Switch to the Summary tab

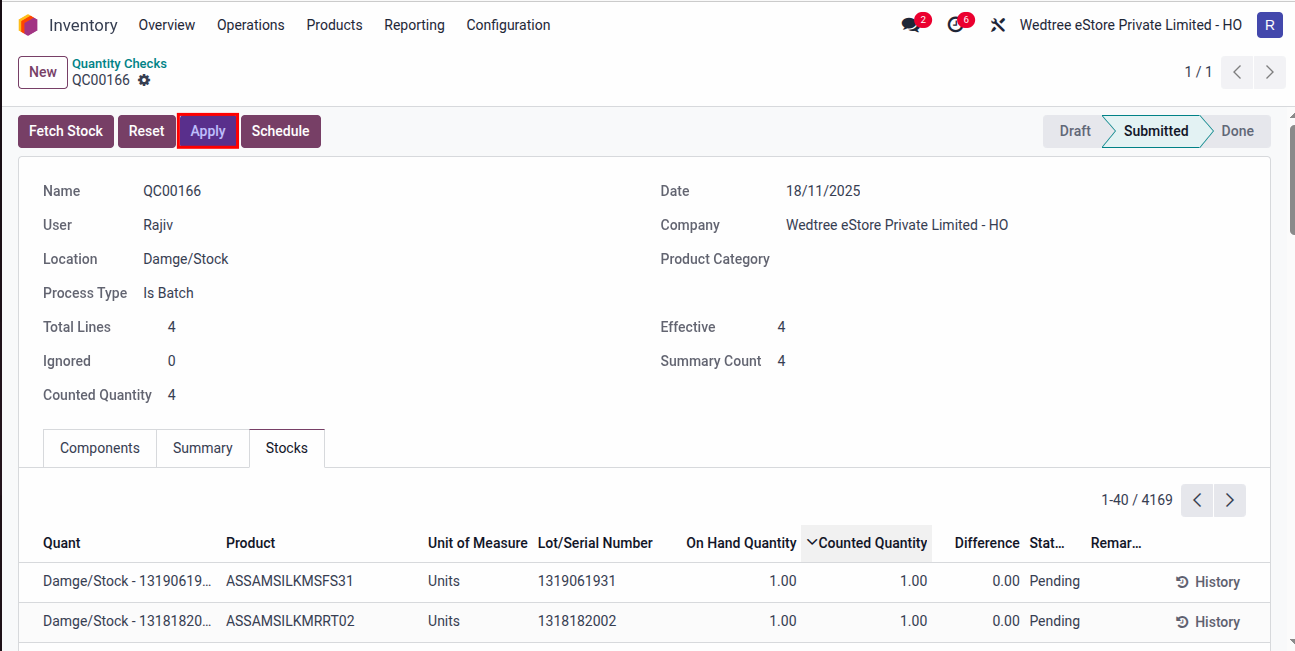point(202,448)
